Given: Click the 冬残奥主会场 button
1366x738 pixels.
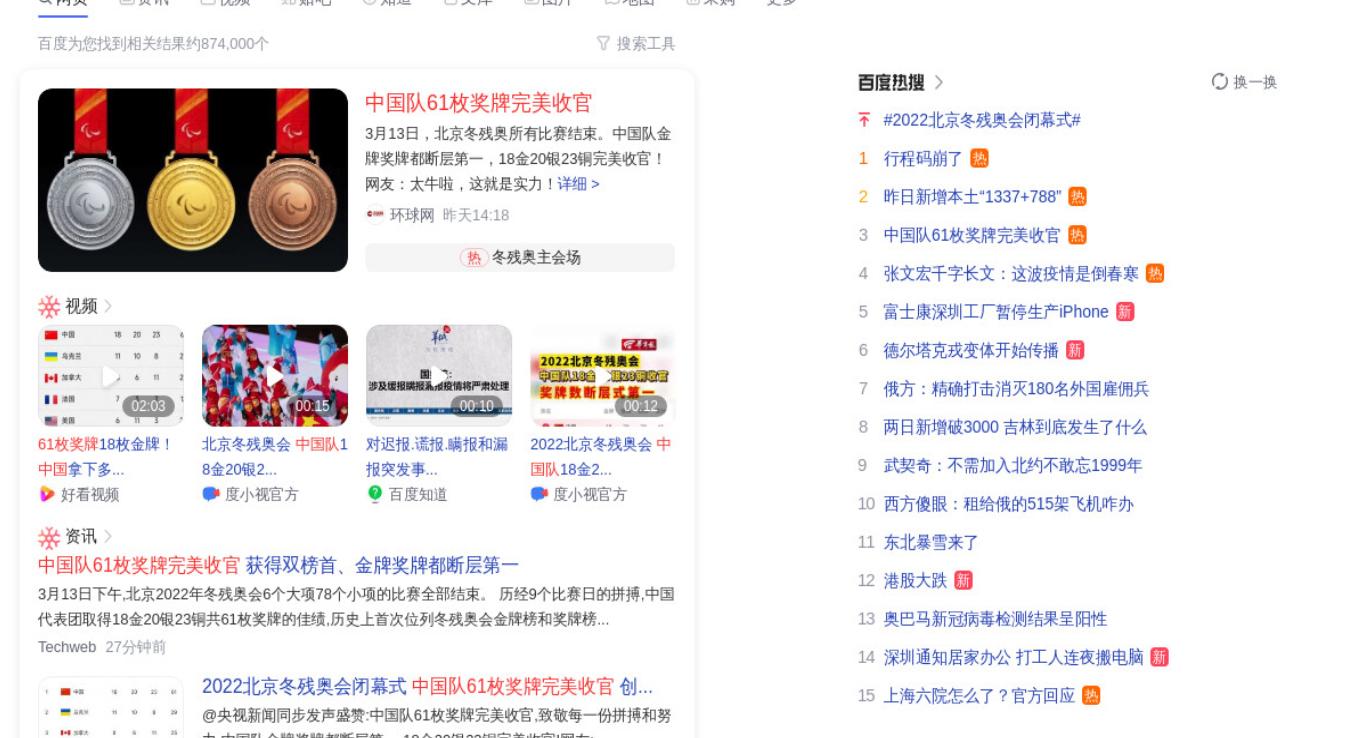Looking at the screenshot, I should pyautogui.click(x=520, y=258).
